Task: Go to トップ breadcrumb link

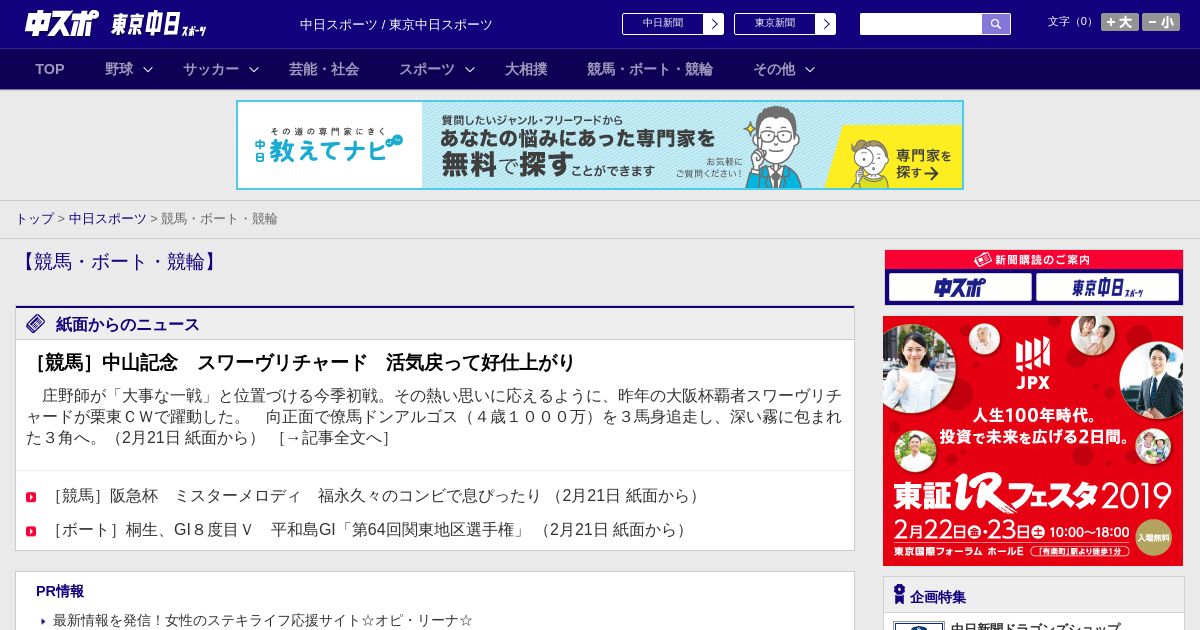Action: click(34, 218)
